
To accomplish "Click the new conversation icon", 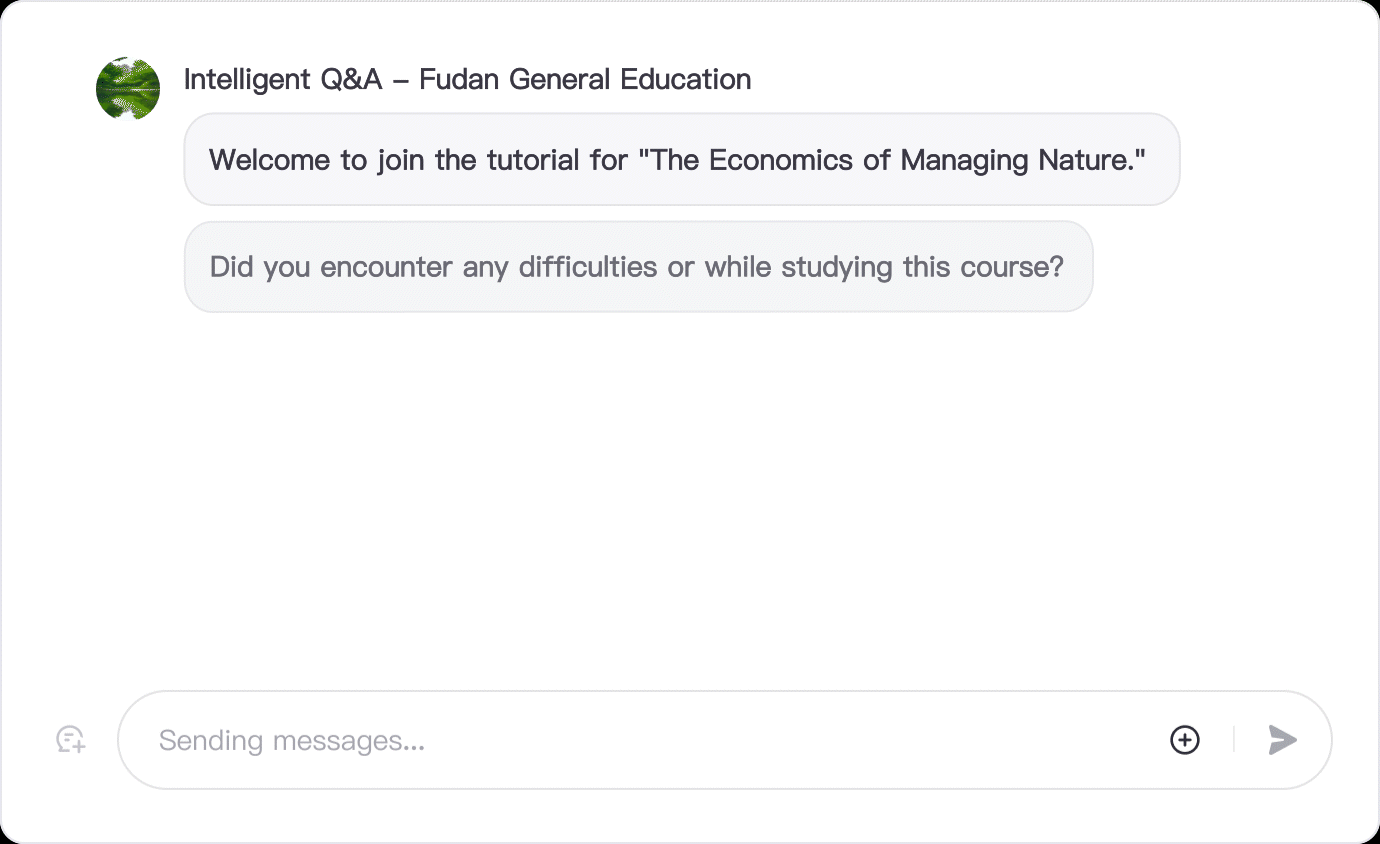I will tap(70, 740).
